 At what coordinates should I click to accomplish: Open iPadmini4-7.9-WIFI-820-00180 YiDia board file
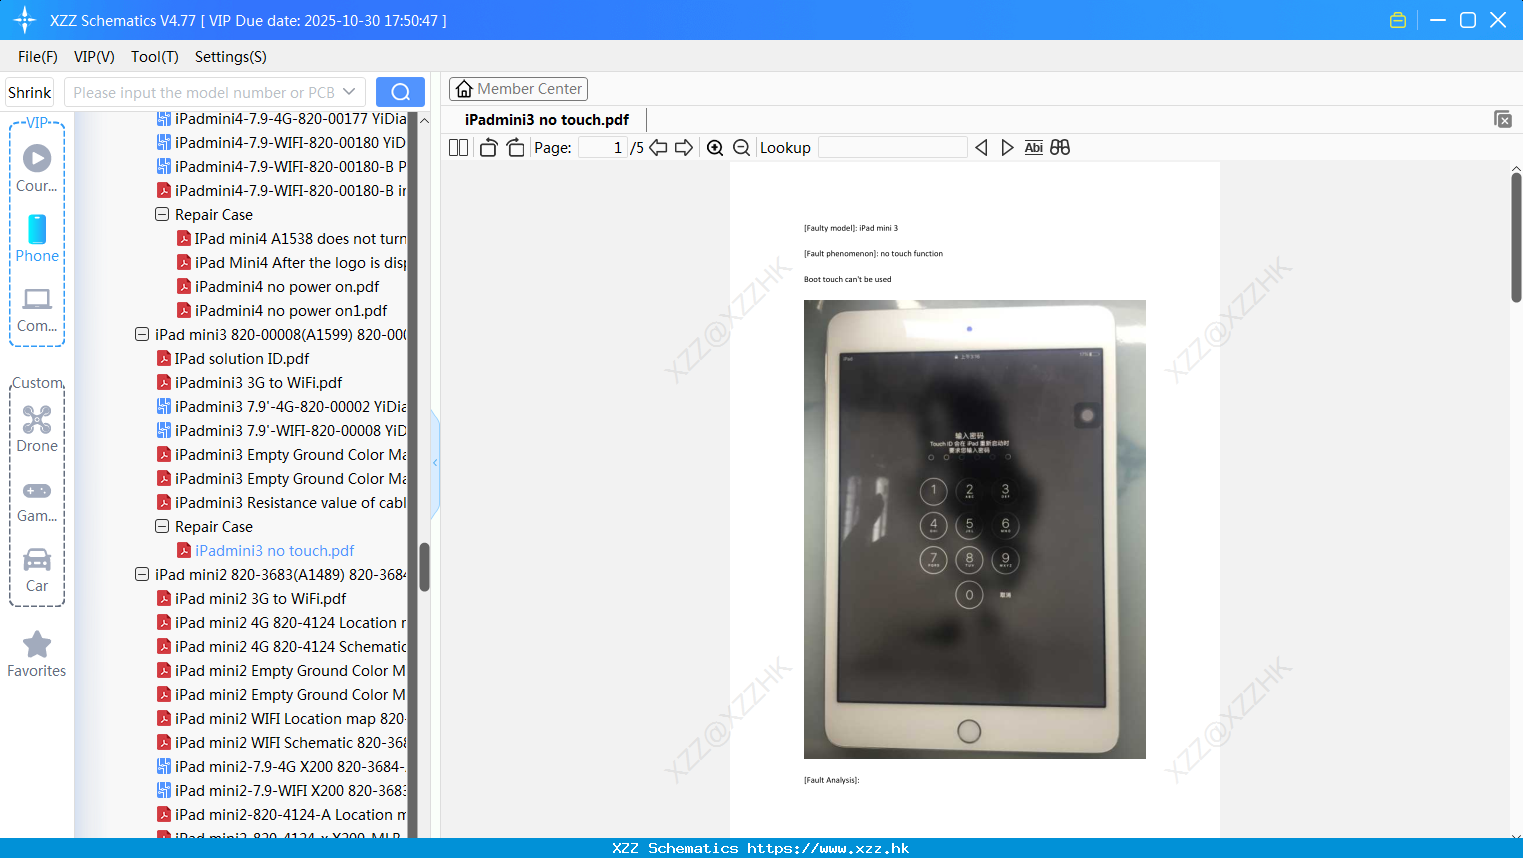281,143
